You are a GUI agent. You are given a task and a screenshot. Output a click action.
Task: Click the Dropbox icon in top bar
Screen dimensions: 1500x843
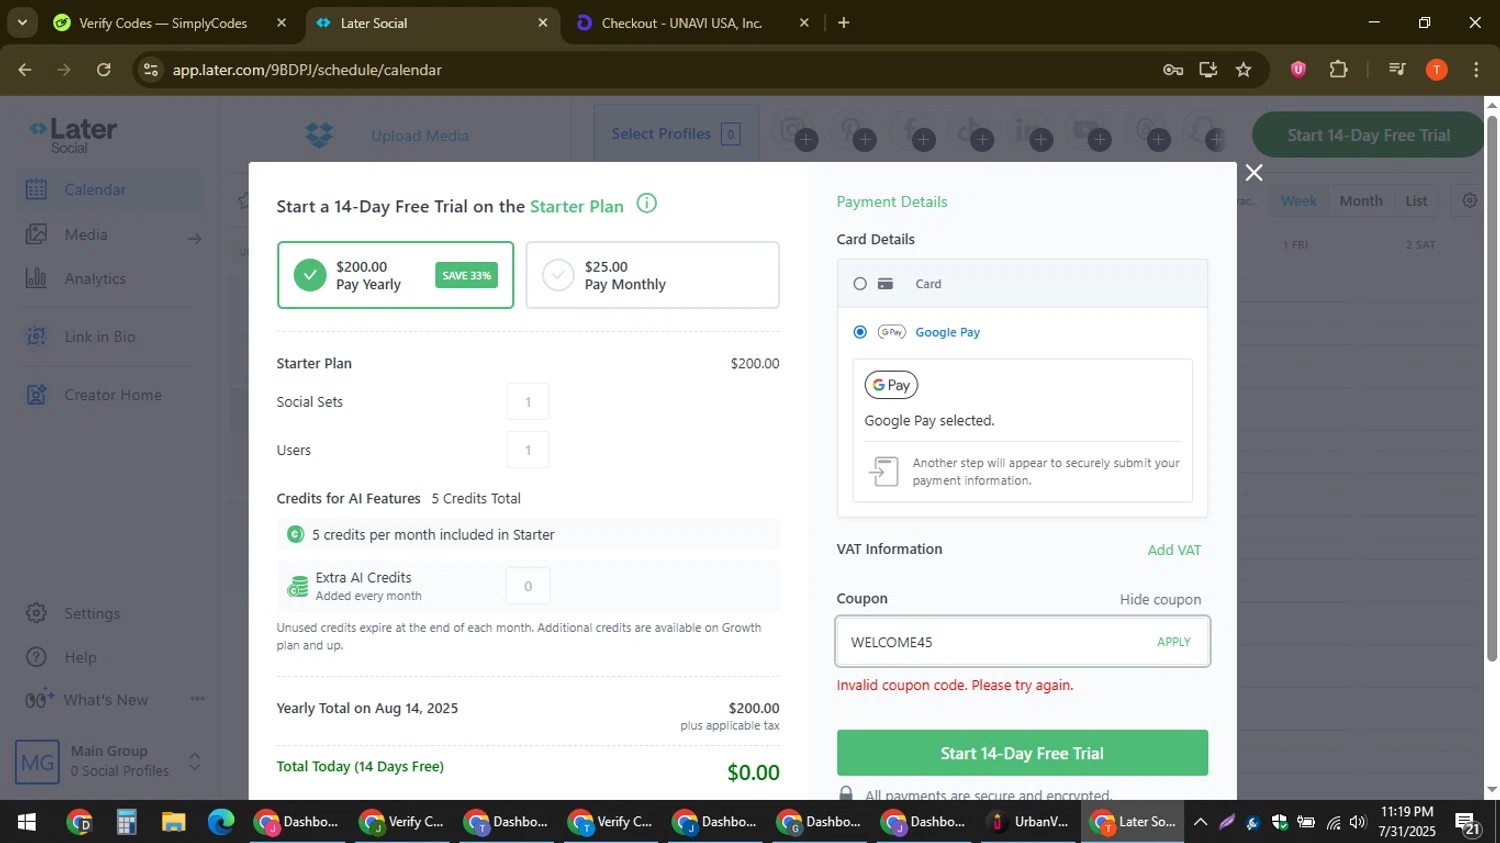point(319,135)
